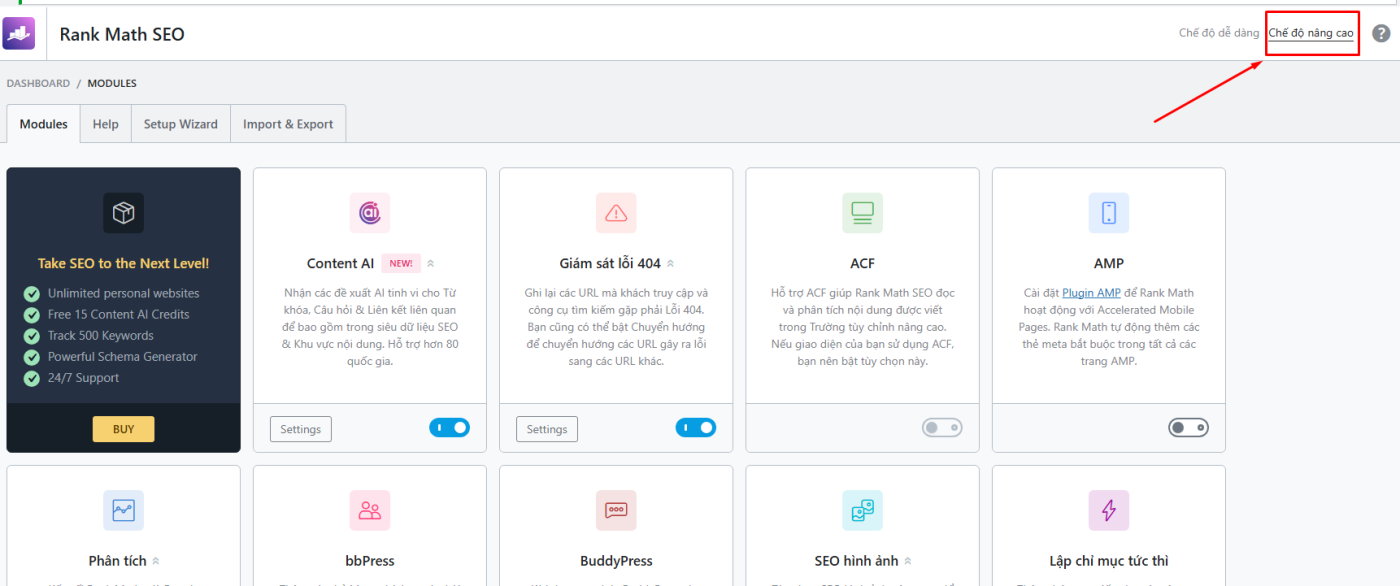
Task: Click the box icon on the promo card
Action: pos(123,213)
